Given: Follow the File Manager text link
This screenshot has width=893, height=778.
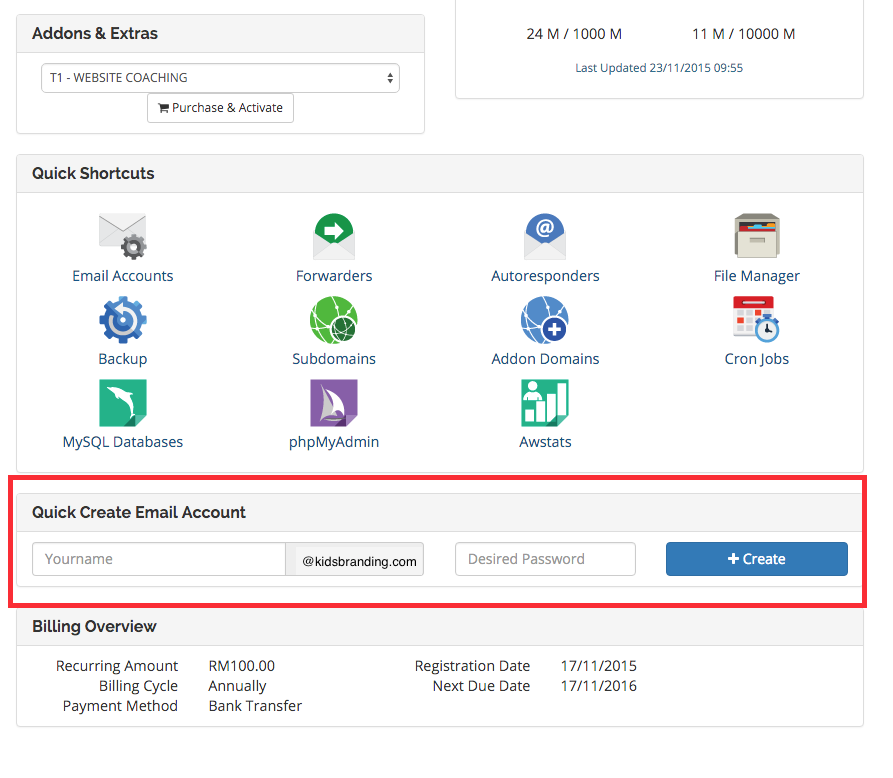Looking at the screenshot, I should tap(756, 276).
